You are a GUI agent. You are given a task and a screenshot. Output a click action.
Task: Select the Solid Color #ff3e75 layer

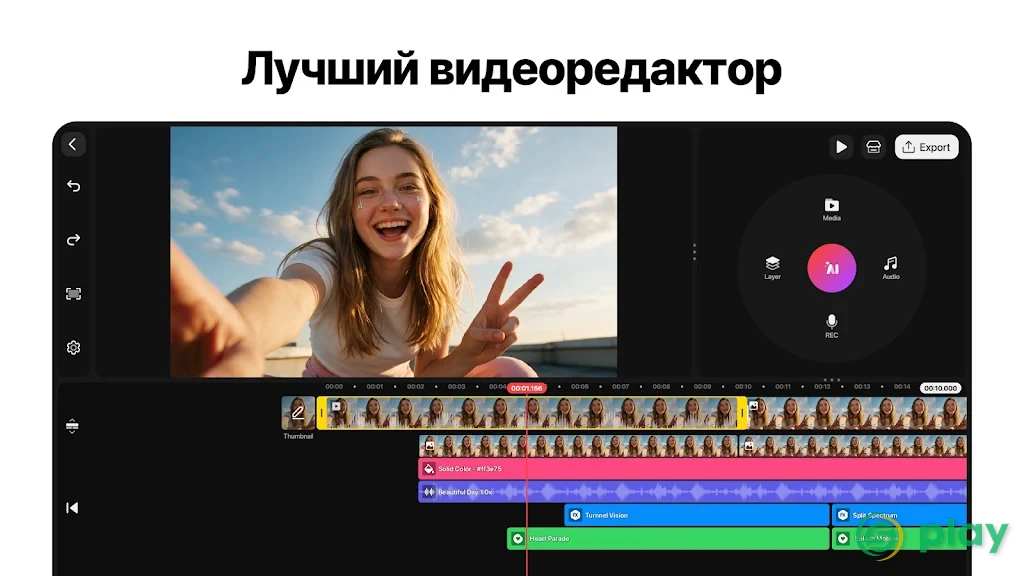click(x=692, y=469)
